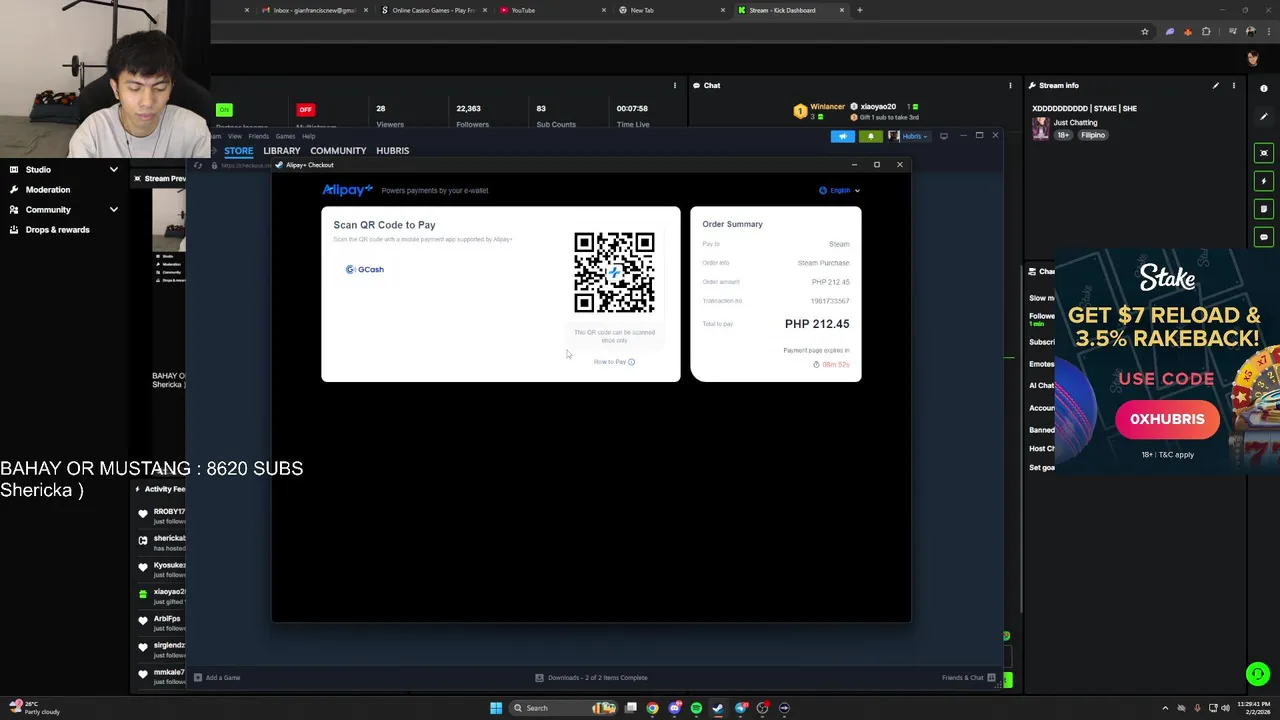Open Steam notifications bell
The width and height of the screenshot is (1280, 720).
point(870,136)
